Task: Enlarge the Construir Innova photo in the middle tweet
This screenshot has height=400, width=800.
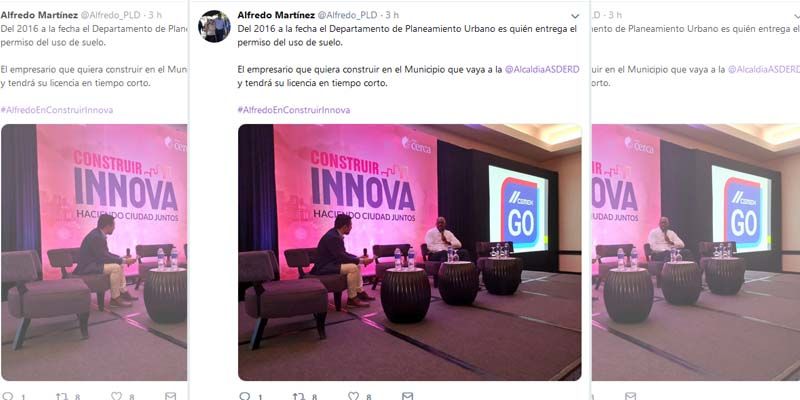Action: (x=409, y=252)
